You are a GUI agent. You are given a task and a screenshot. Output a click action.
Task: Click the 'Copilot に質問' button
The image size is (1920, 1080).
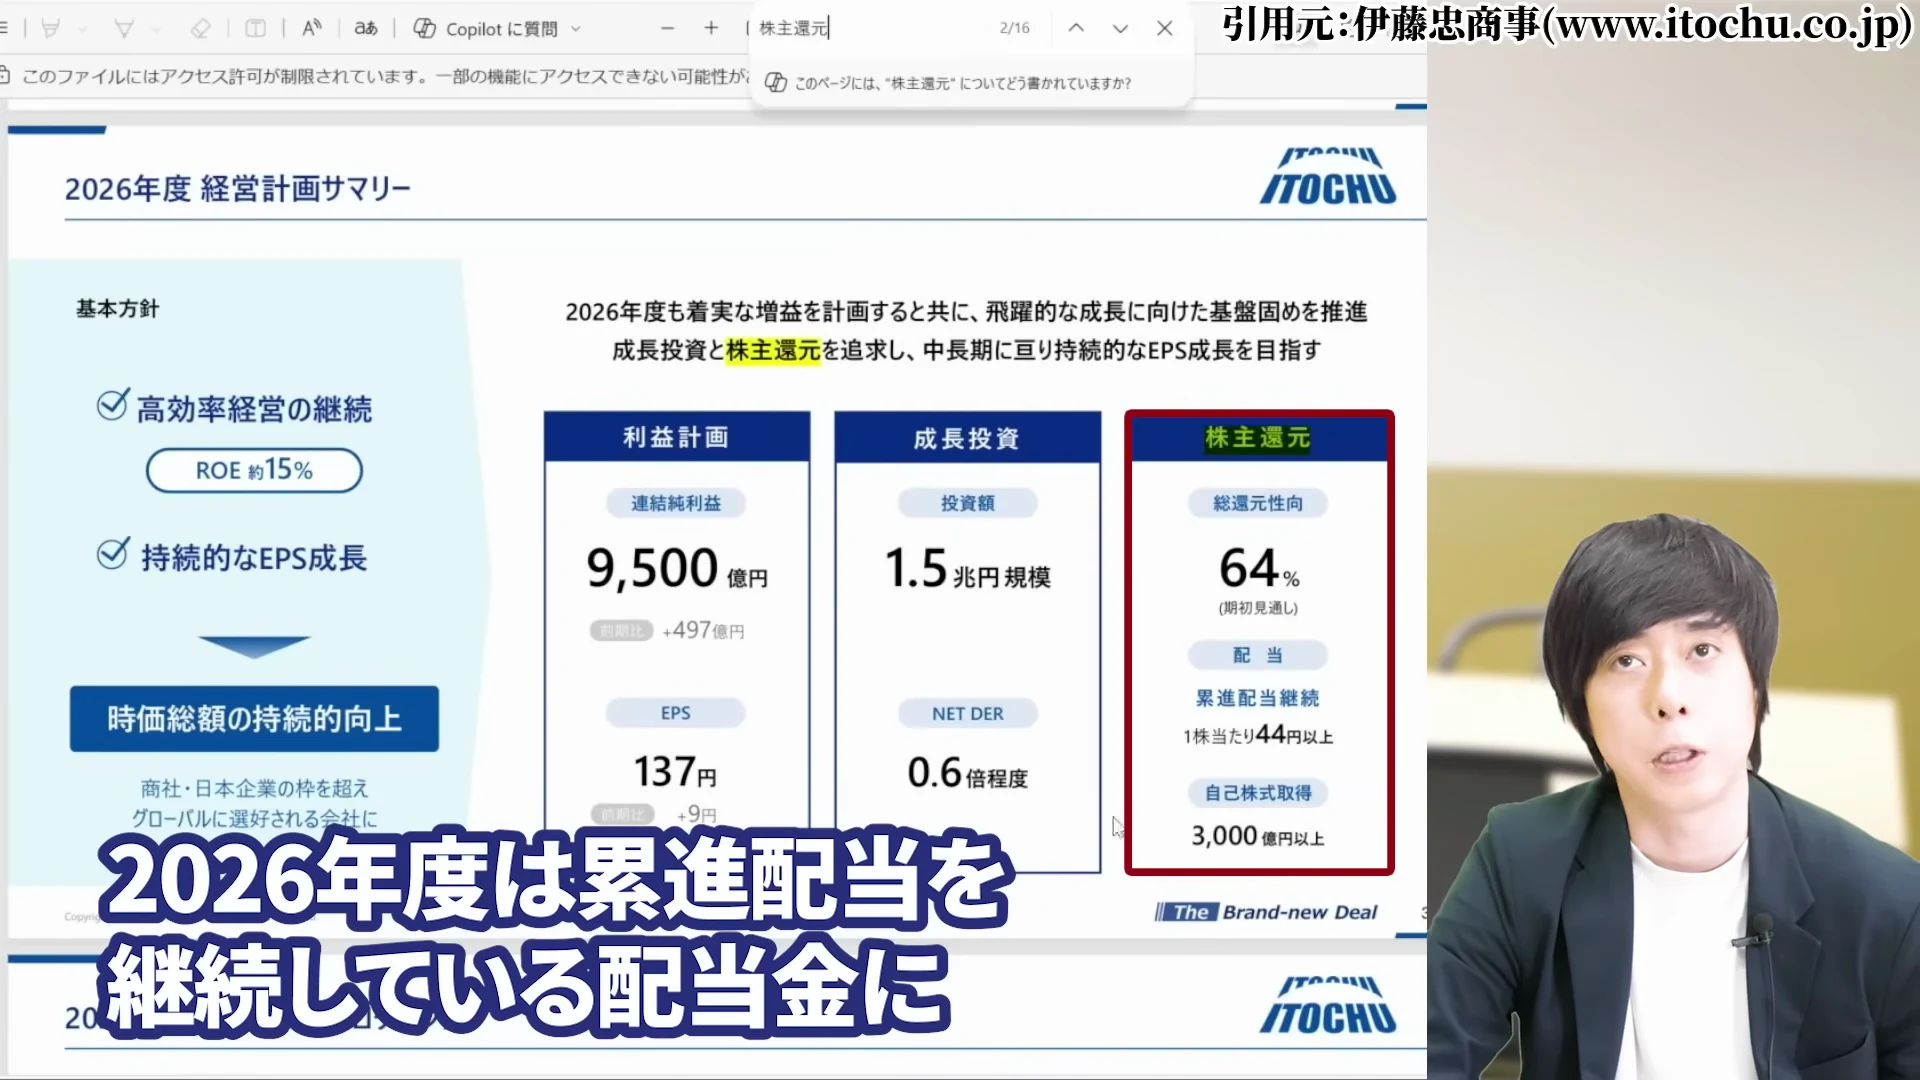486,29
